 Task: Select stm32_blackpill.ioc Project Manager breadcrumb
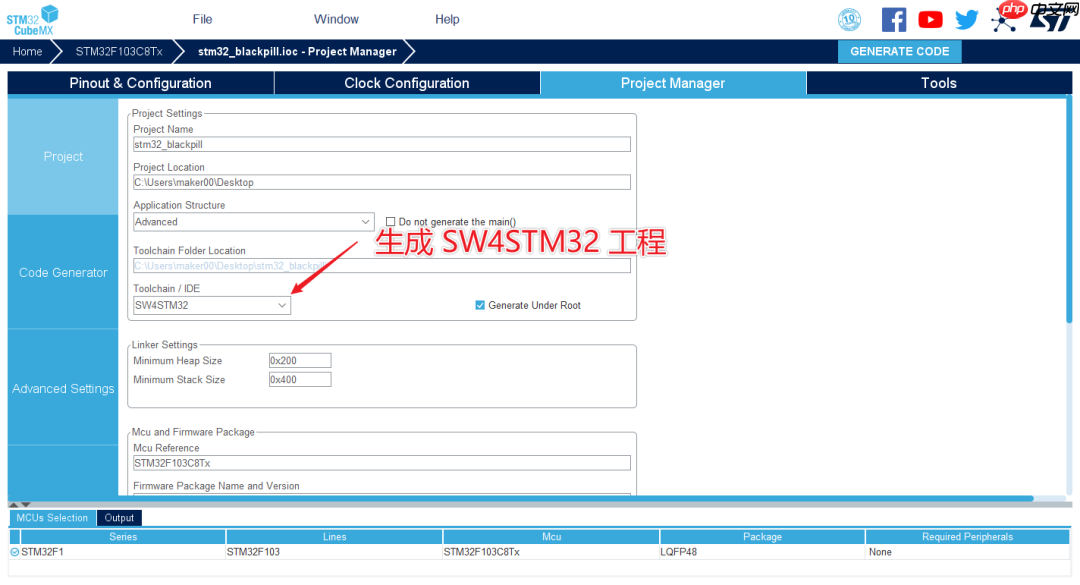pos(297,52)
